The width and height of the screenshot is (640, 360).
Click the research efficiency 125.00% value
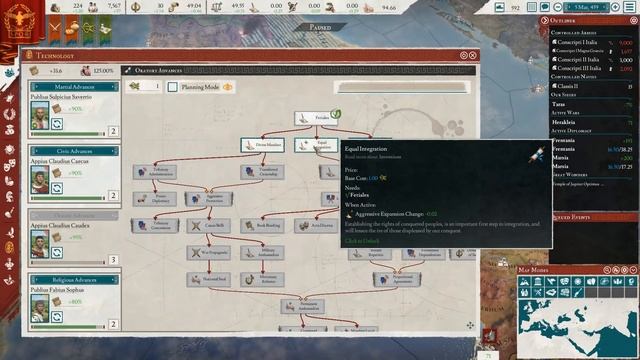pos(103,71)
